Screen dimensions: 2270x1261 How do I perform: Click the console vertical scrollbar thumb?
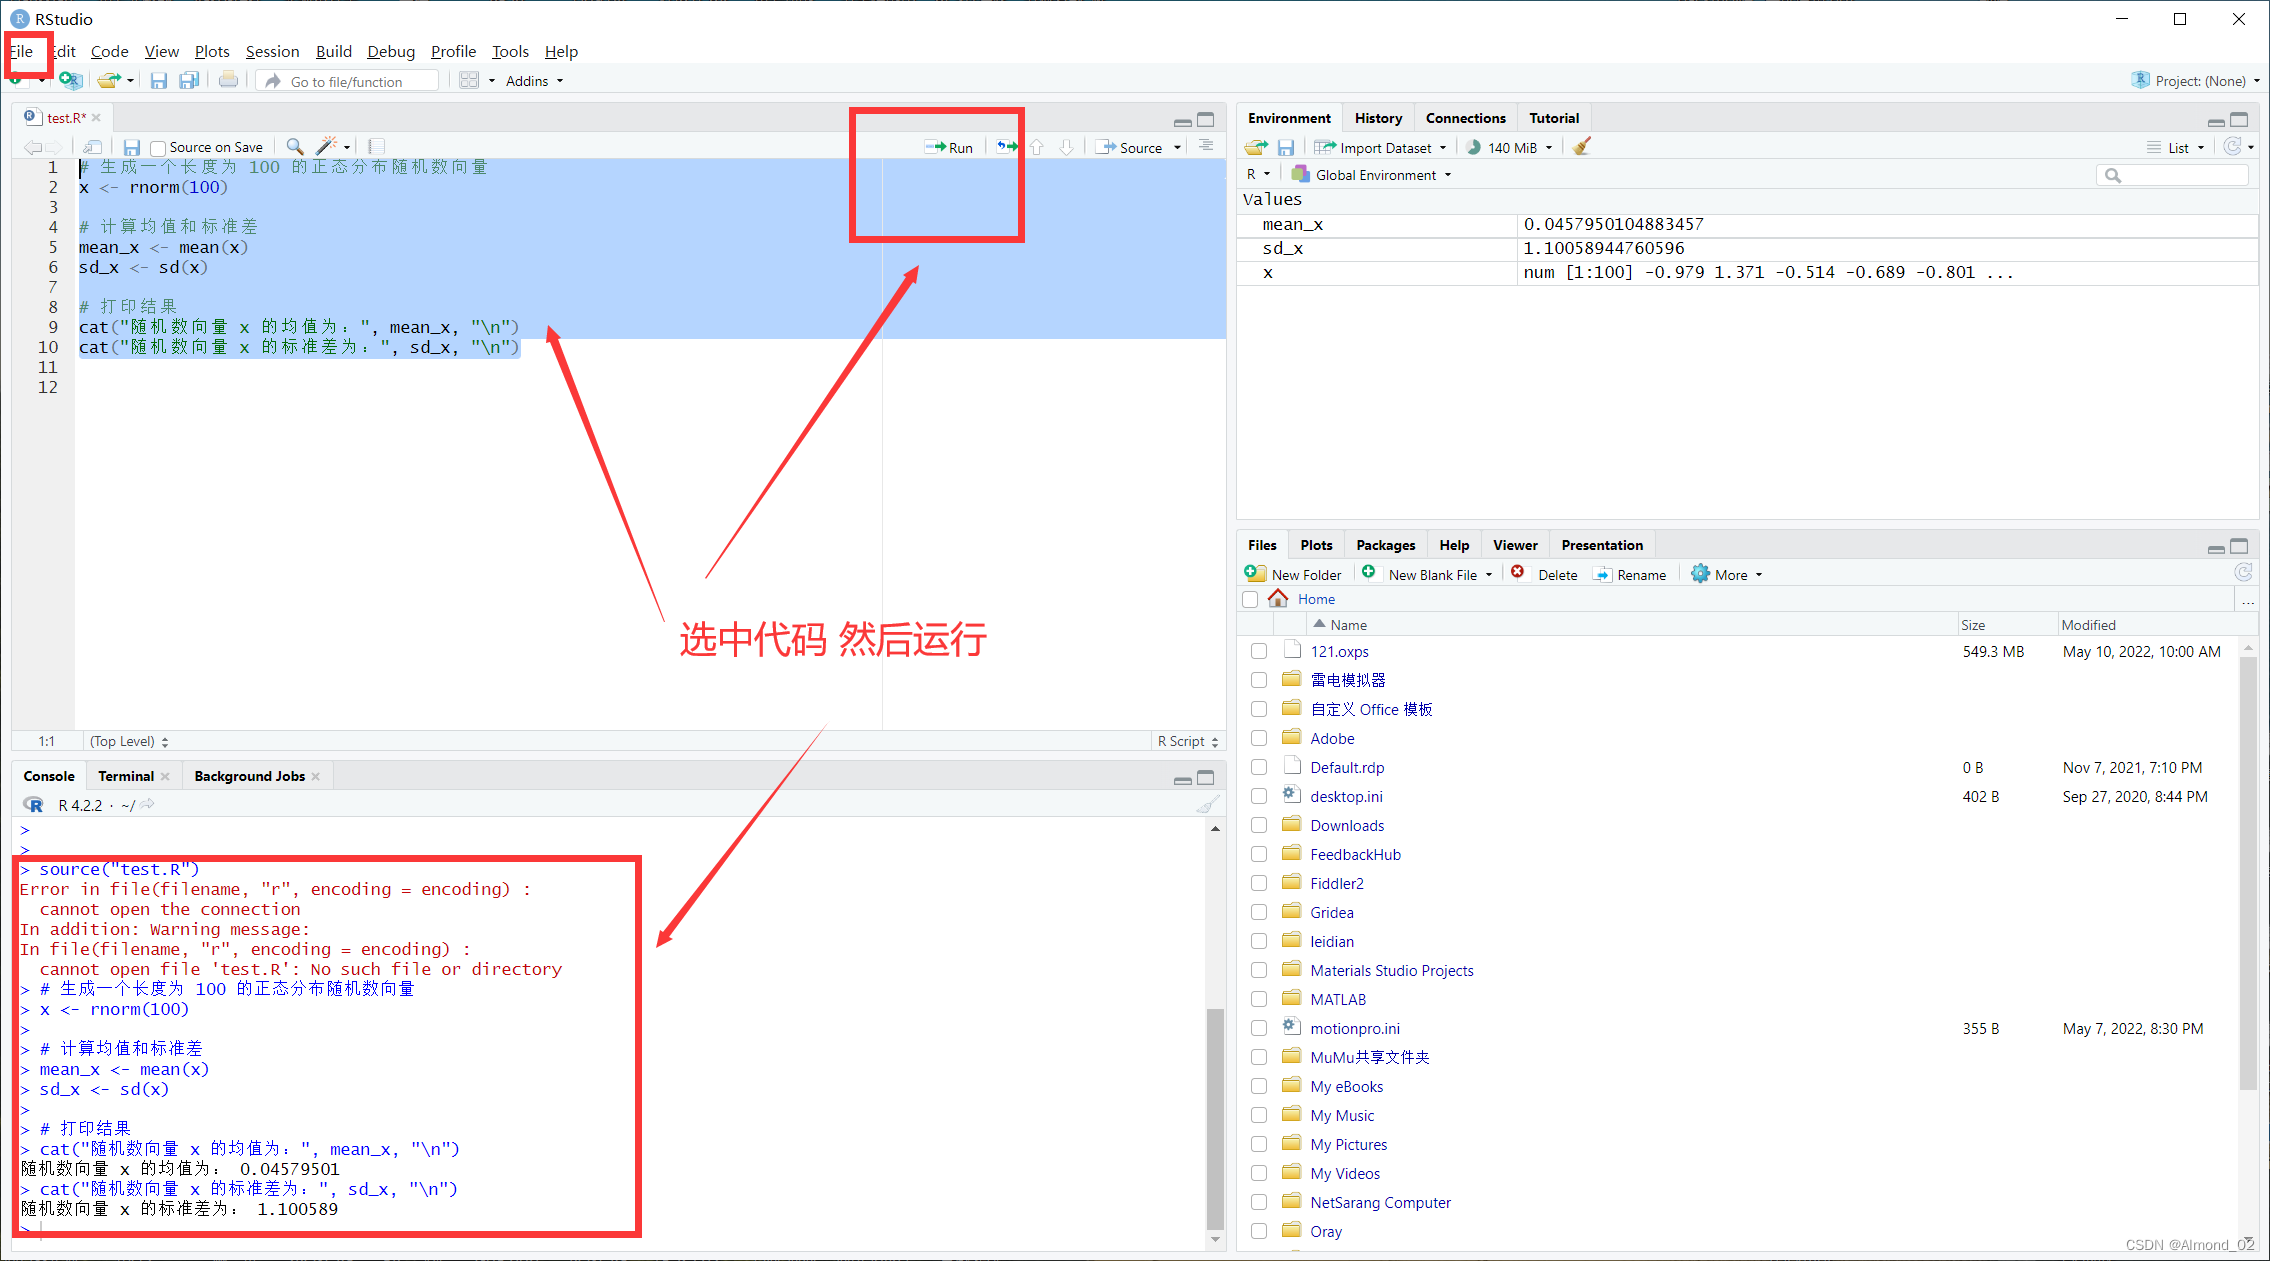pos(1215,1115)
